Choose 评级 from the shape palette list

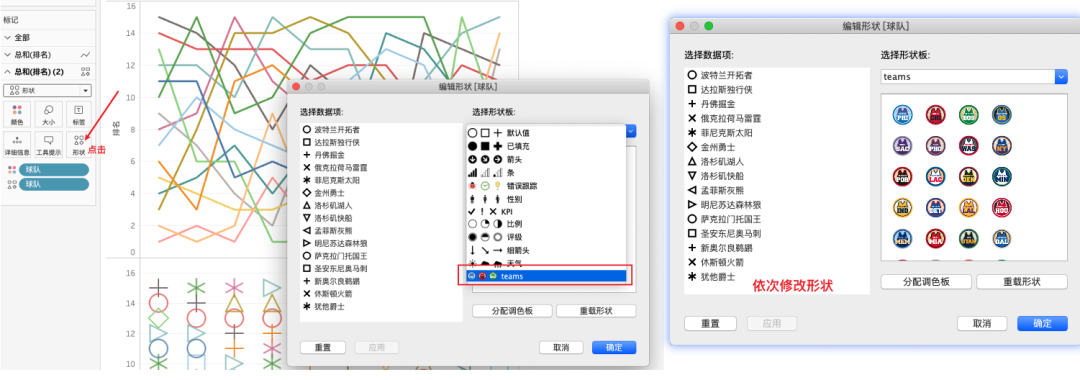coord(546,237)
